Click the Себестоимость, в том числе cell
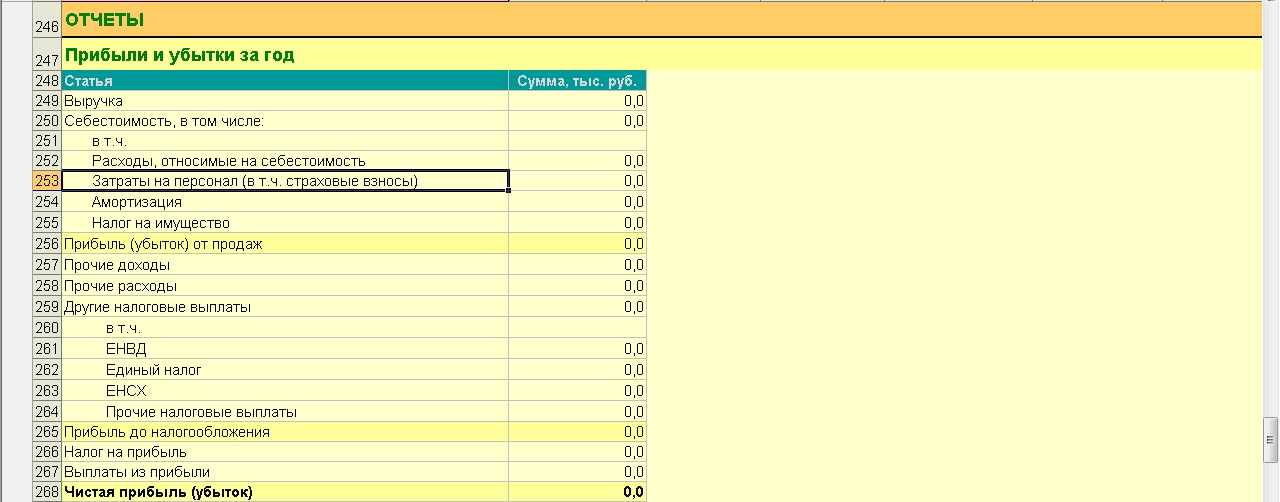 click(285, 121)
